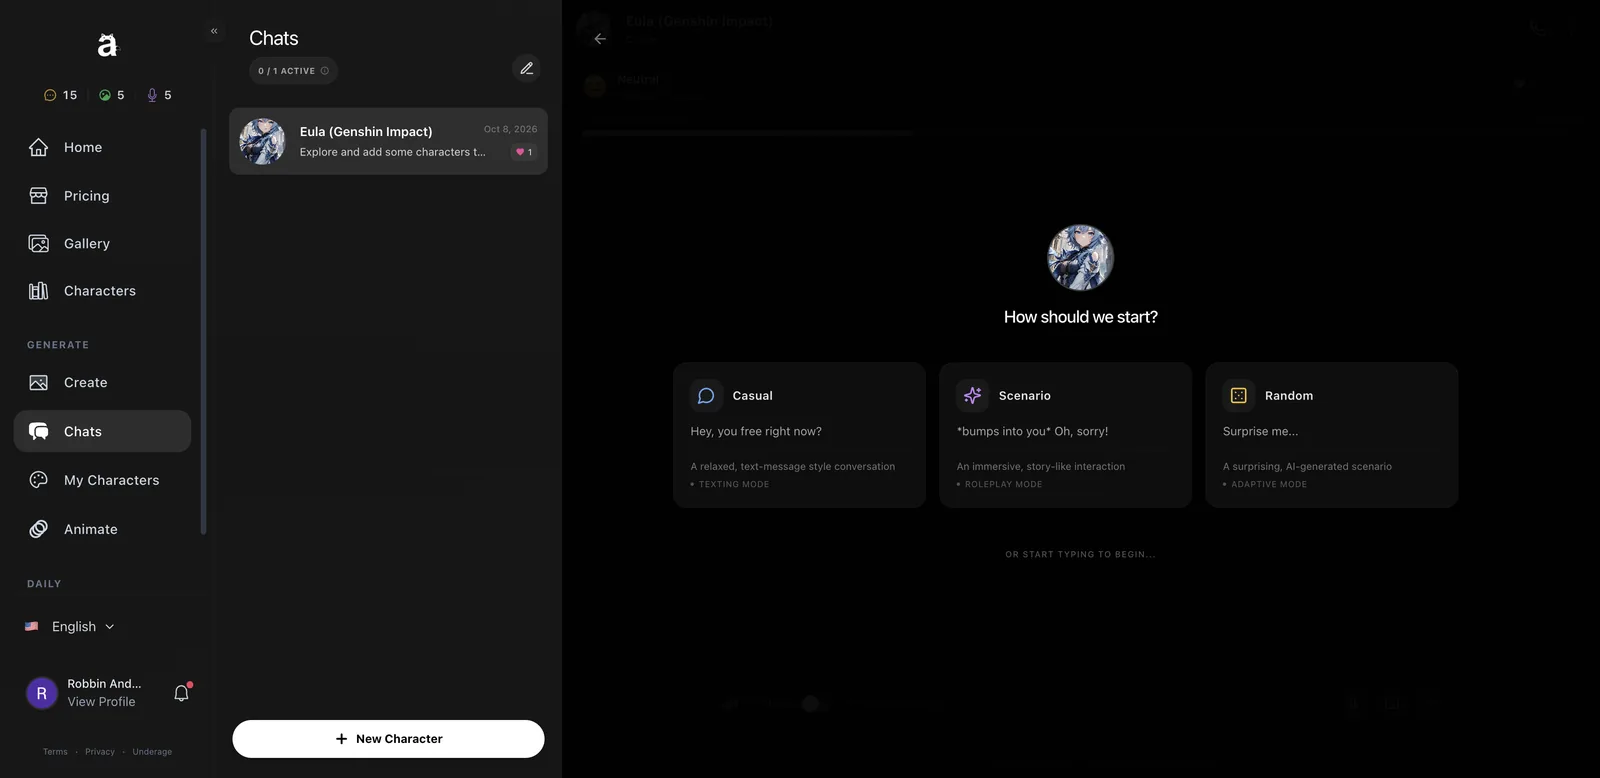Image resolution: width=1600 pixels, height=778 pixels.
Task: Click the "Oct 8, 2026" chat date
Action: point(511,129)
